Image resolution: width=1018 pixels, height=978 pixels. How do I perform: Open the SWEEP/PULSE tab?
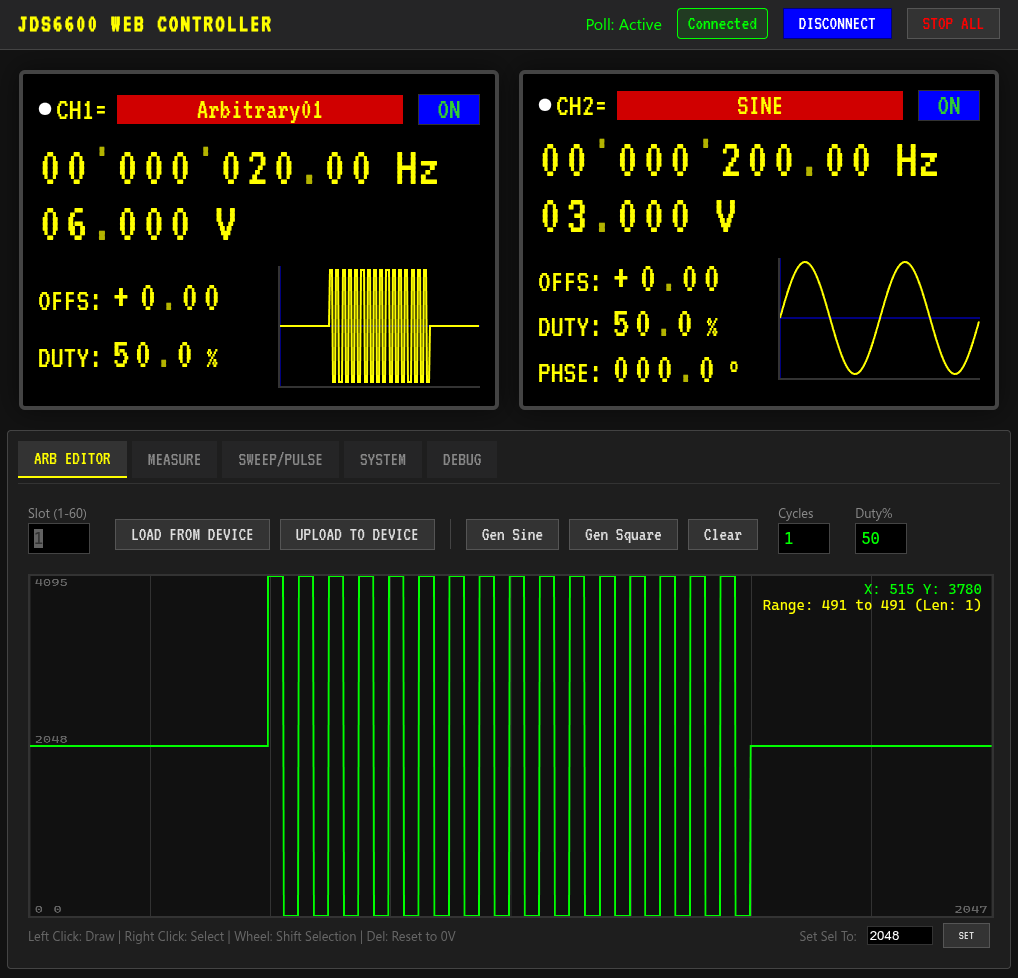coord(280,460)
